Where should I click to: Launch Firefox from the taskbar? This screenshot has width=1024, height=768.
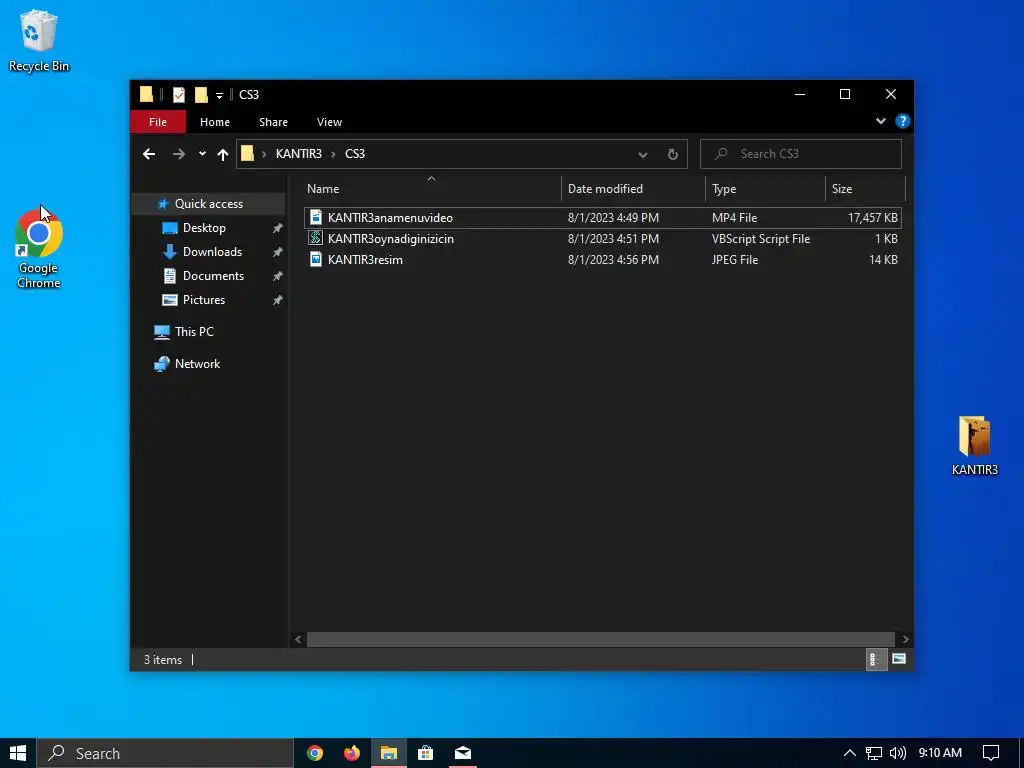[x=351, y=753]
